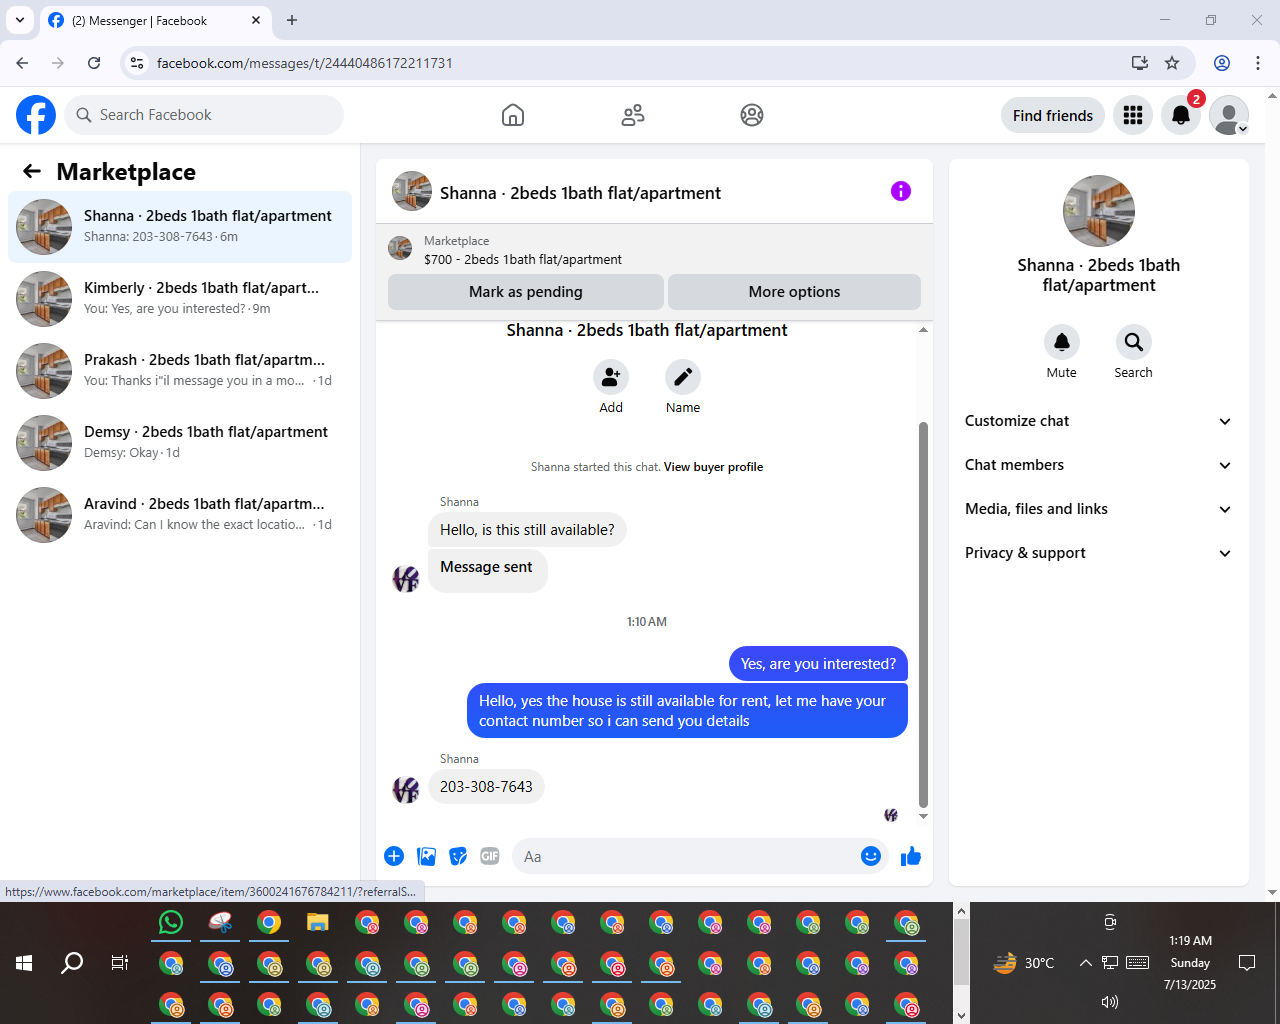Click Find friends button

[x=1053, y=115]
